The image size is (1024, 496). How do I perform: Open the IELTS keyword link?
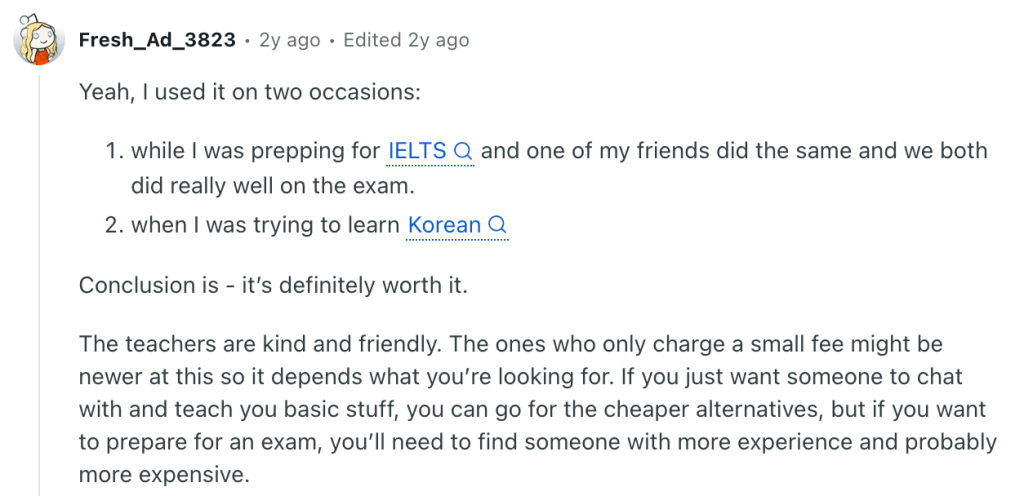[417, 152]
